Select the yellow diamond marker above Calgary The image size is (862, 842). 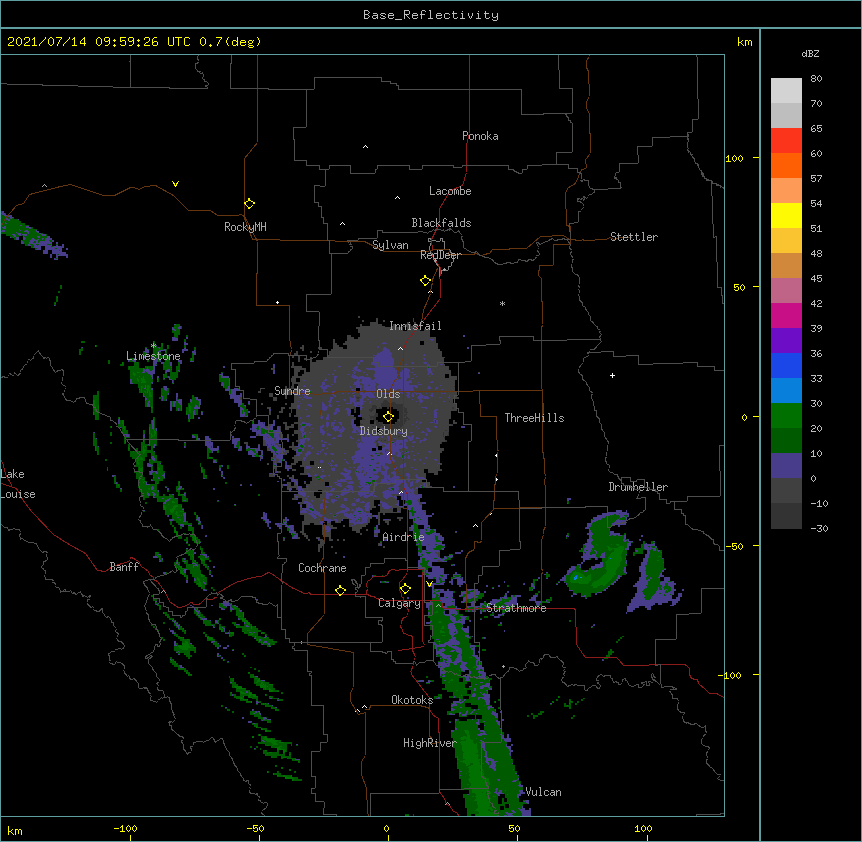pyautogui.click(x=405, y=589)
